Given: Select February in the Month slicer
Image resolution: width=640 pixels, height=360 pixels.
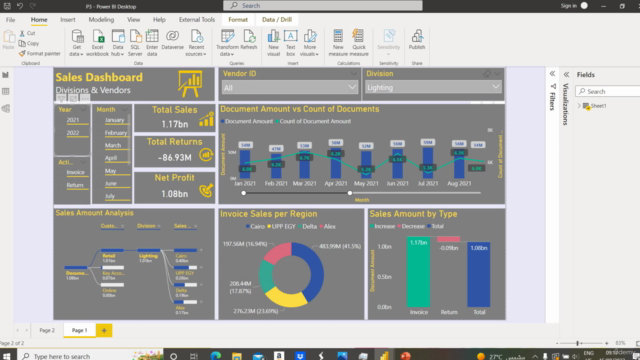Looking at the screenshot, I should pyautogui.click(x=116, y=133).
